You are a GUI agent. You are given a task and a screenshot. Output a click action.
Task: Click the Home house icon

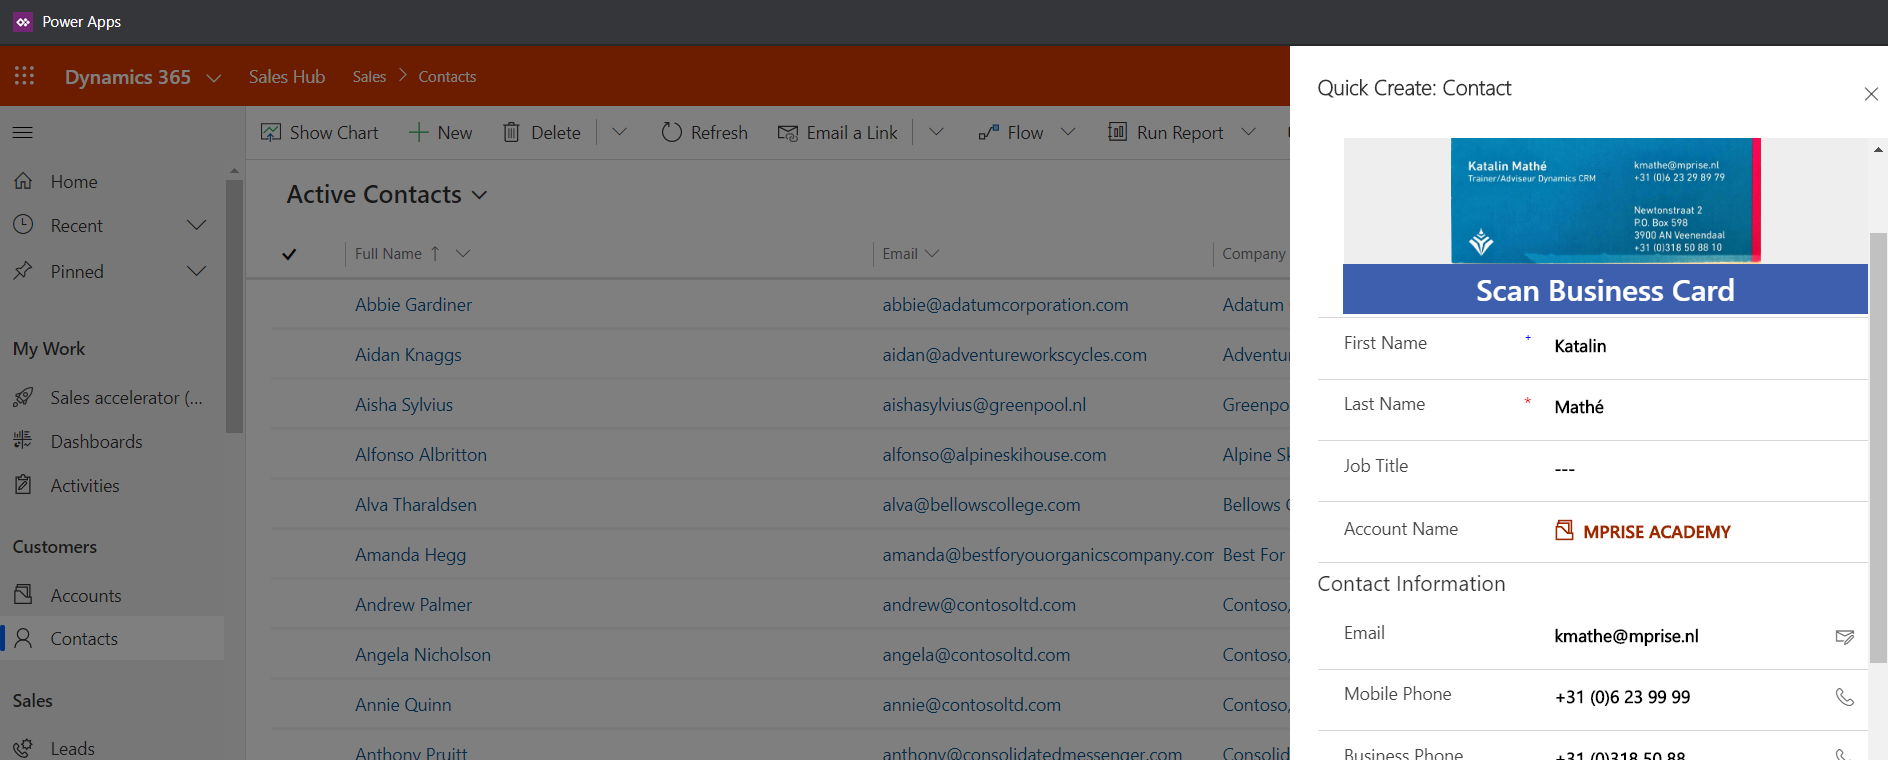[x=23, y=181]
